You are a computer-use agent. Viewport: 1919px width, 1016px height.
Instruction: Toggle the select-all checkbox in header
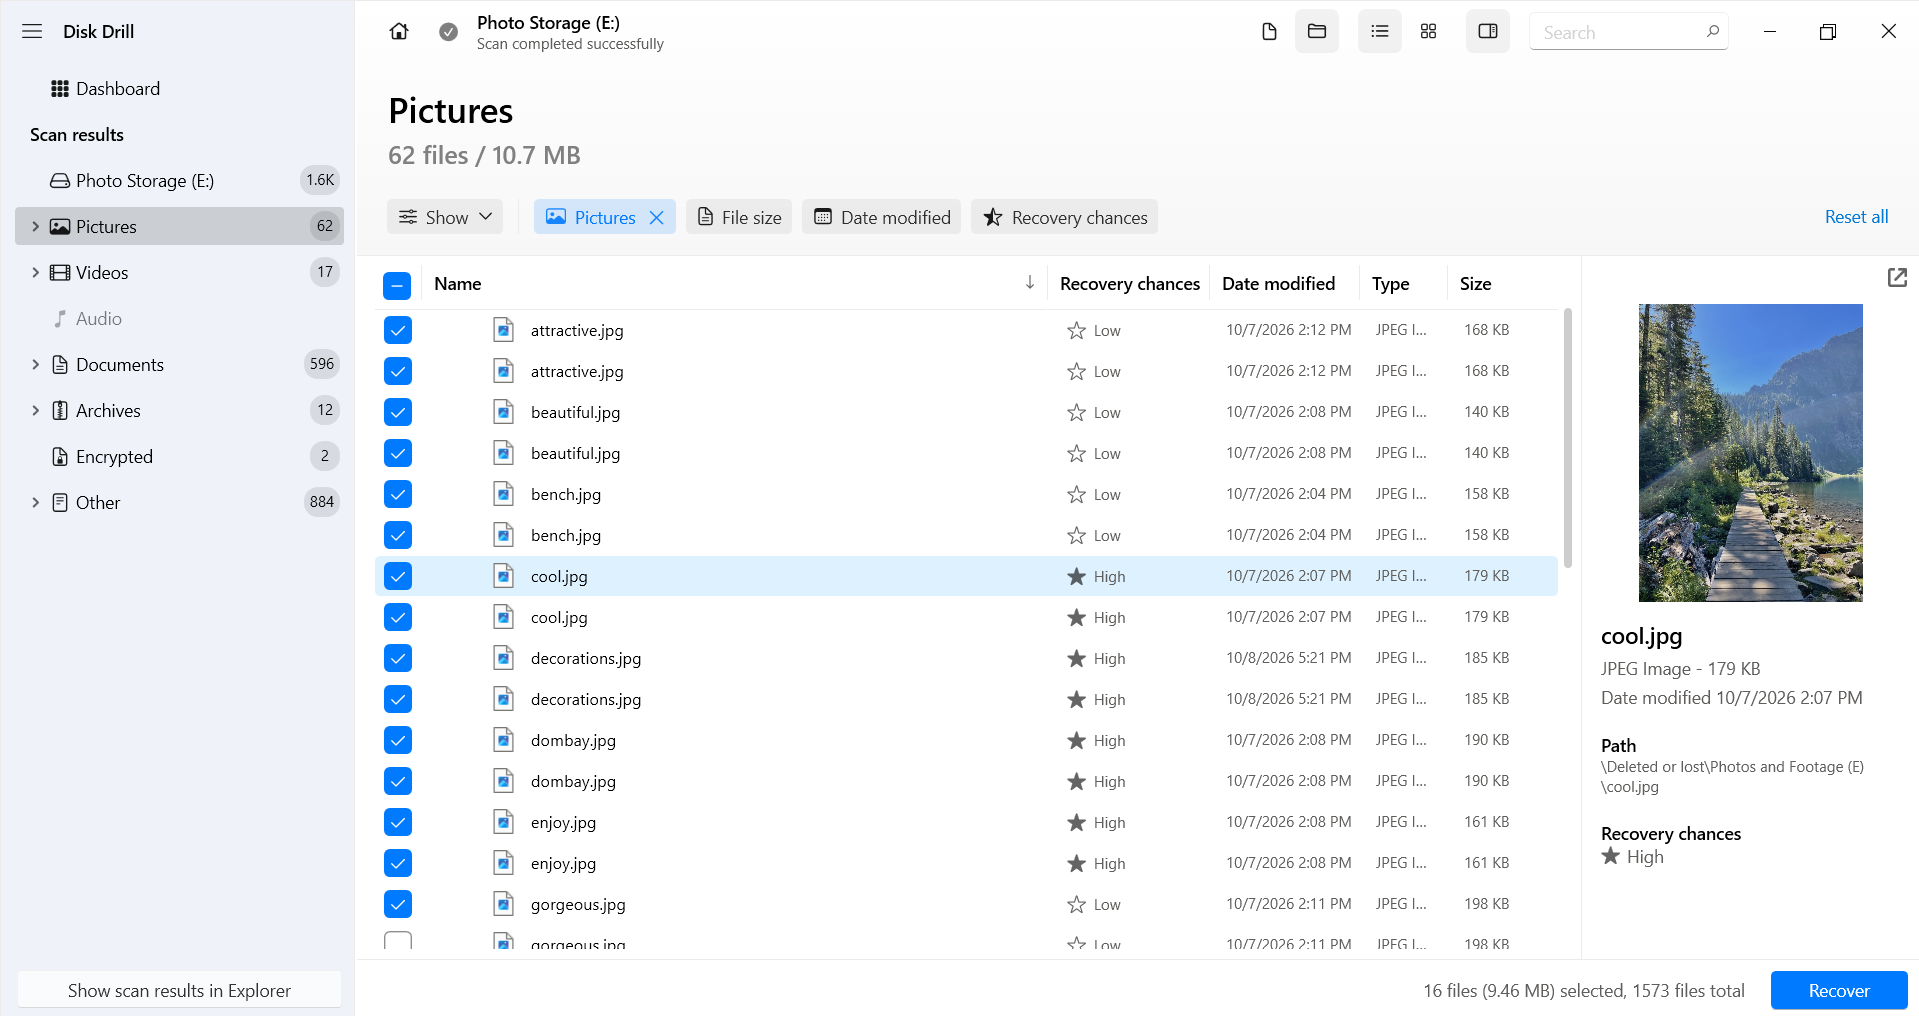pyautogui.click(x=397, y=286)
